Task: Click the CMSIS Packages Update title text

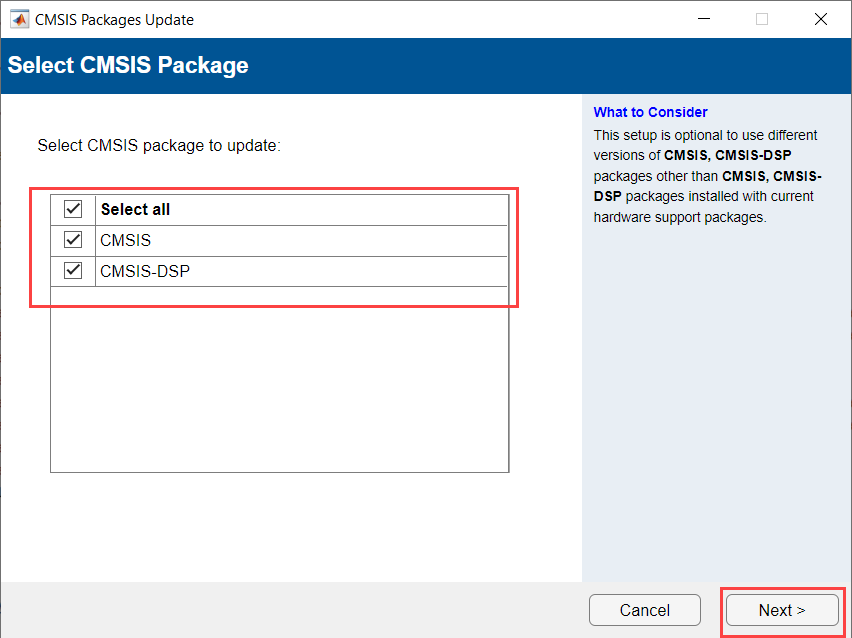Action: coord(114,20)
